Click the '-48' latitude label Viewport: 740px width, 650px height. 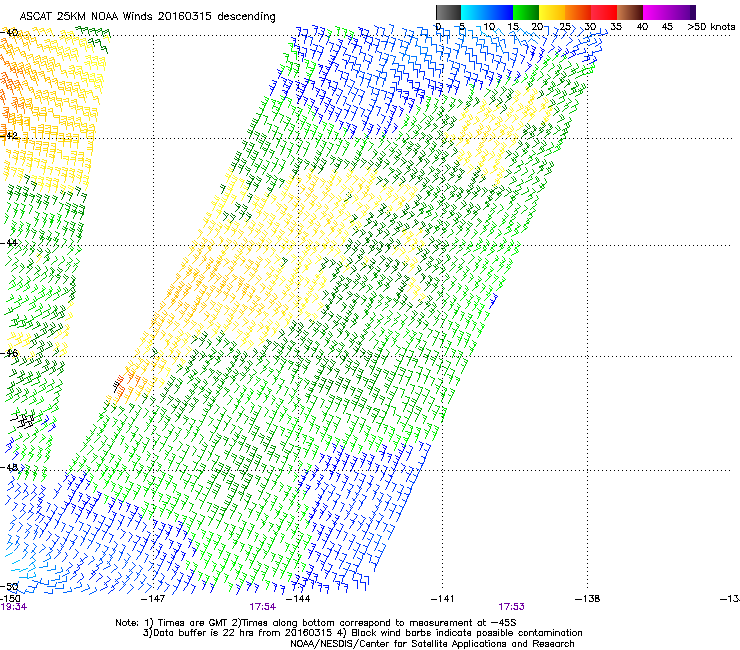click(x=9, y=467)
